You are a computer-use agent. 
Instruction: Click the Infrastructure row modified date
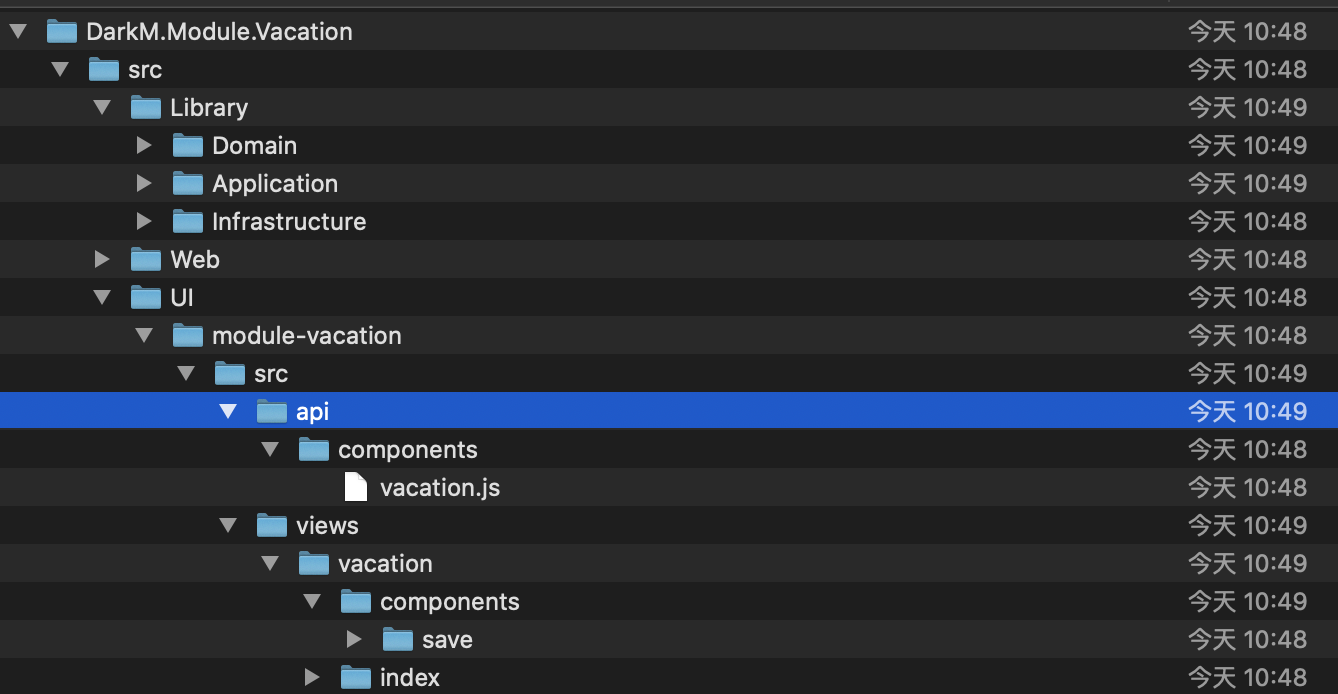coord(1247,222)
